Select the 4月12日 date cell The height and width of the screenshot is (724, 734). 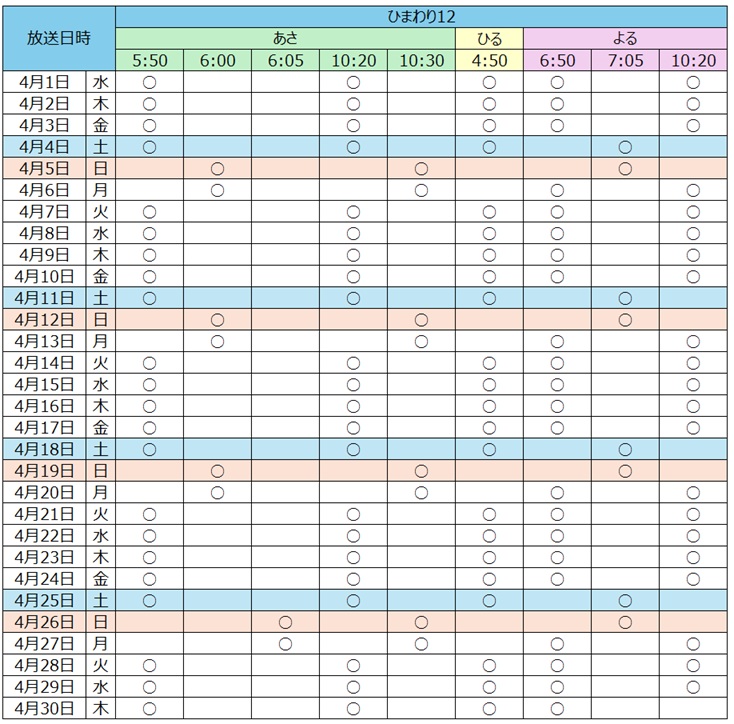46,320
